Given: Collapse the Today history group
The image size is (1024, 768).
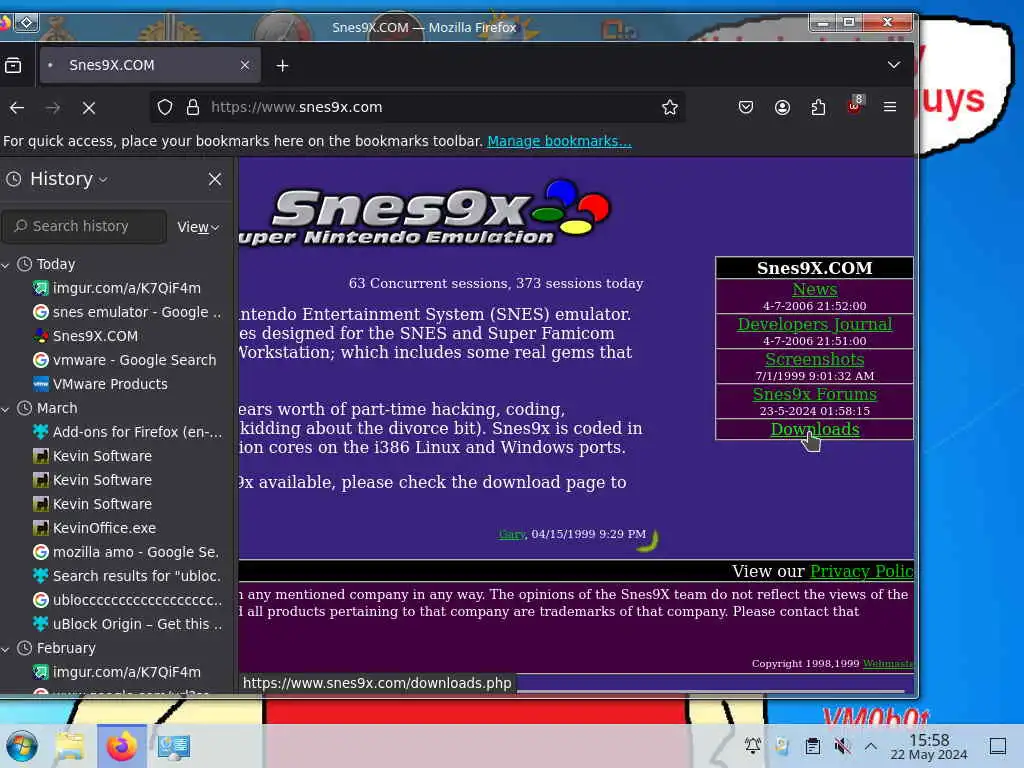Looking at the screenshot, I should [x=5, y=265].
